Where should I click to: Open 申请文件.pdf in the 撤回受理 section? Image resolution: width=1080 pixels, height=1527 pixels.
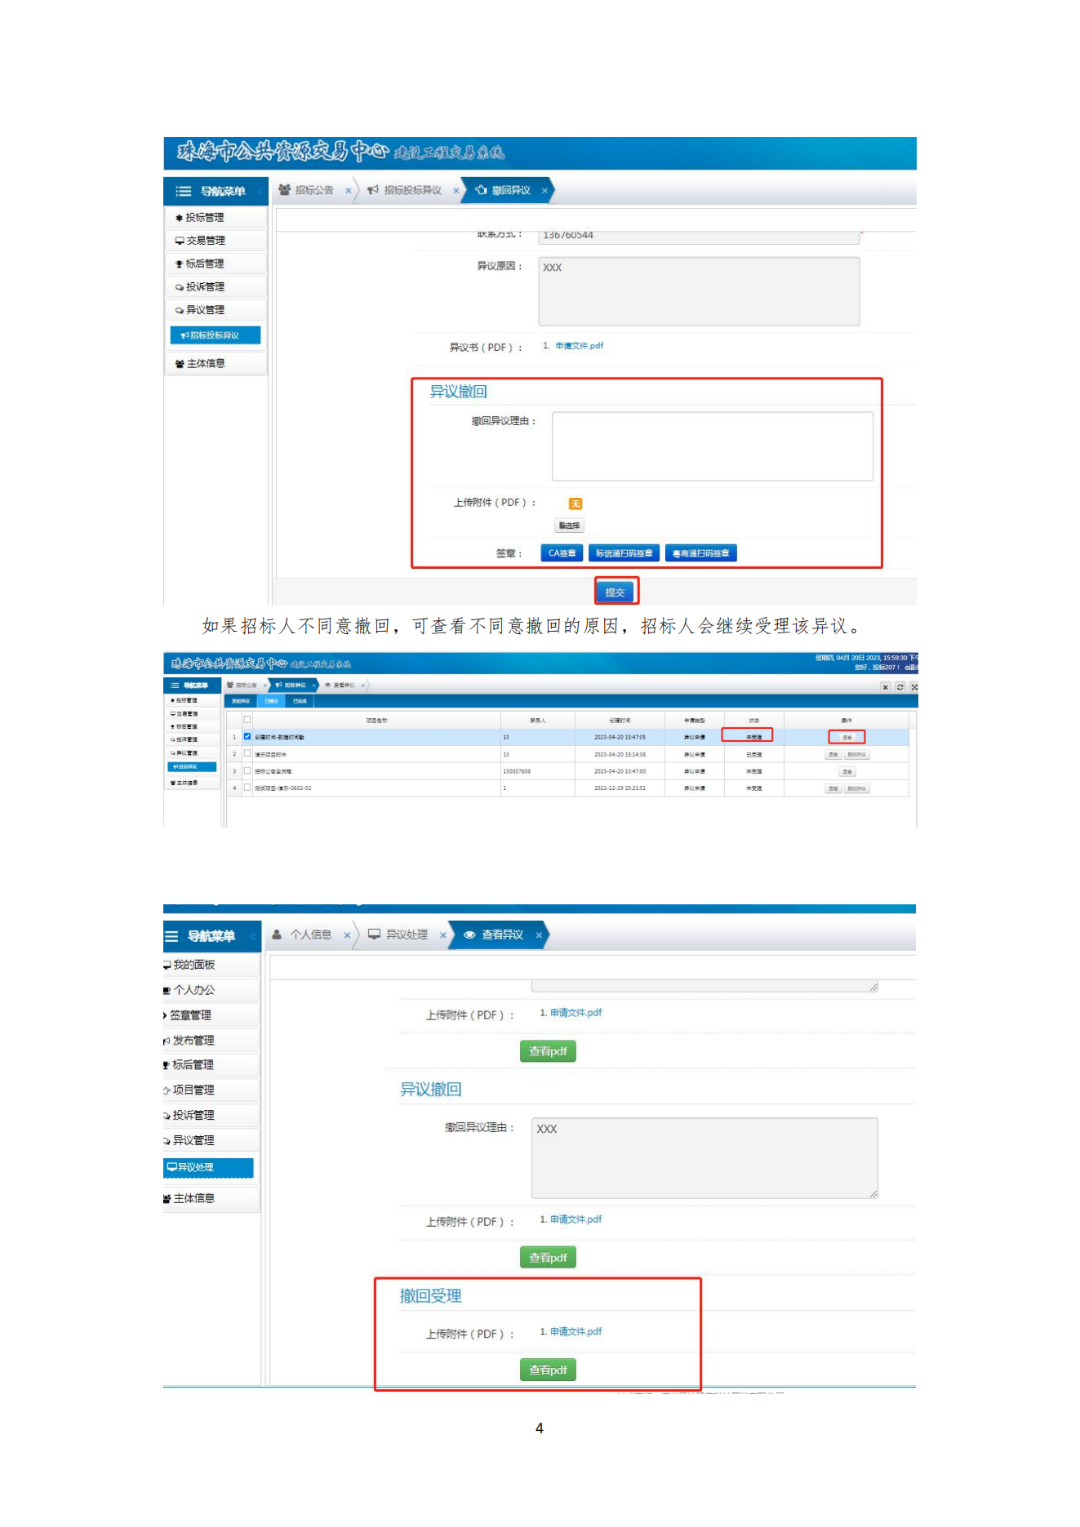576,1332
